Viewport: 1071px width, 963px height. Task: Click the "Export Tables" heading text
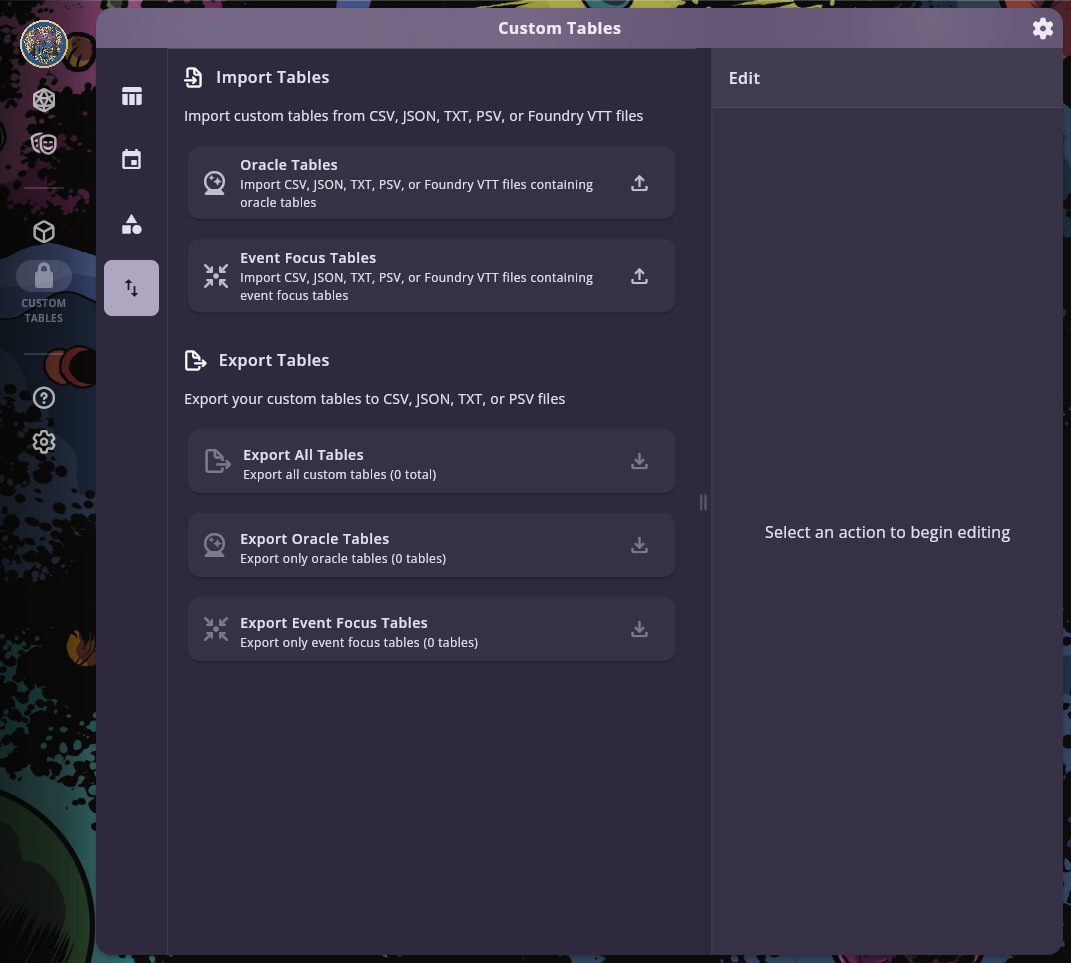point(274,360)
